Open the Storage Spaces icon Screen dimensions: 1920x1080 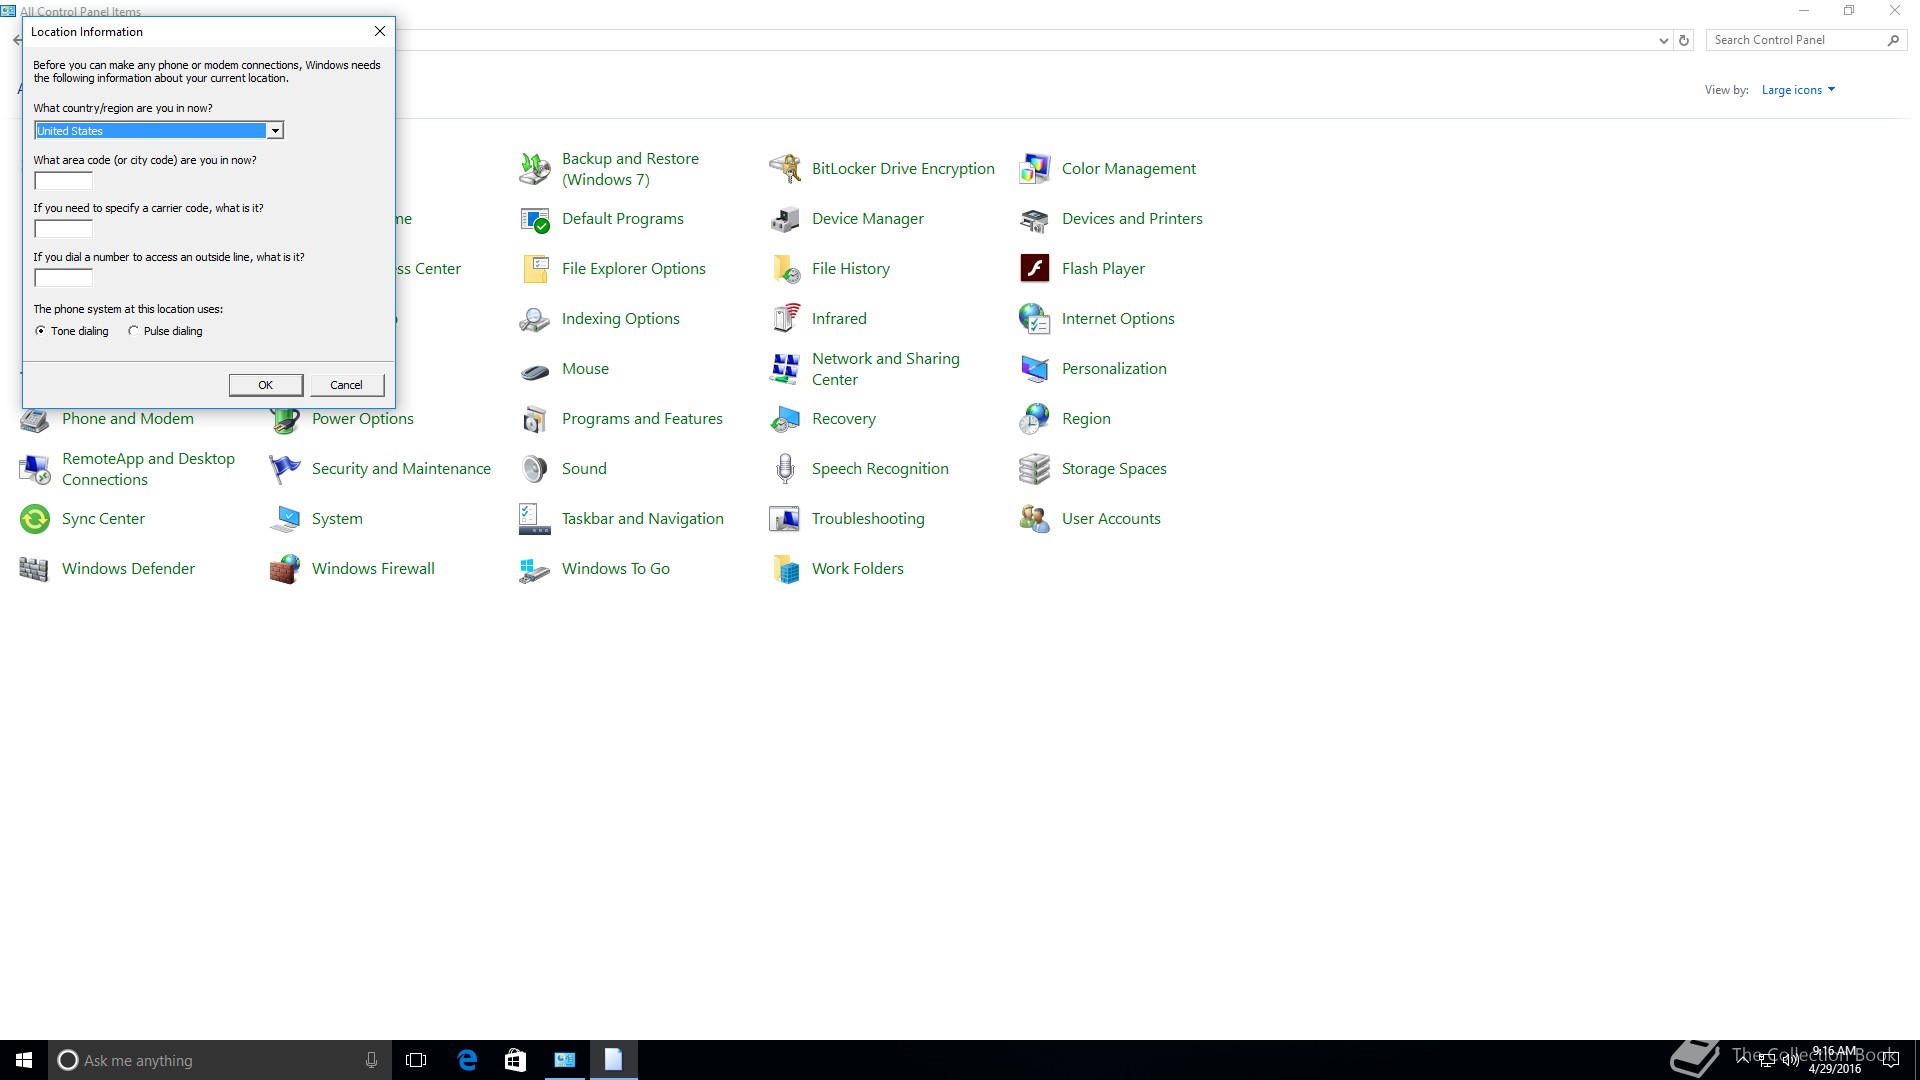click(1034, 469)
